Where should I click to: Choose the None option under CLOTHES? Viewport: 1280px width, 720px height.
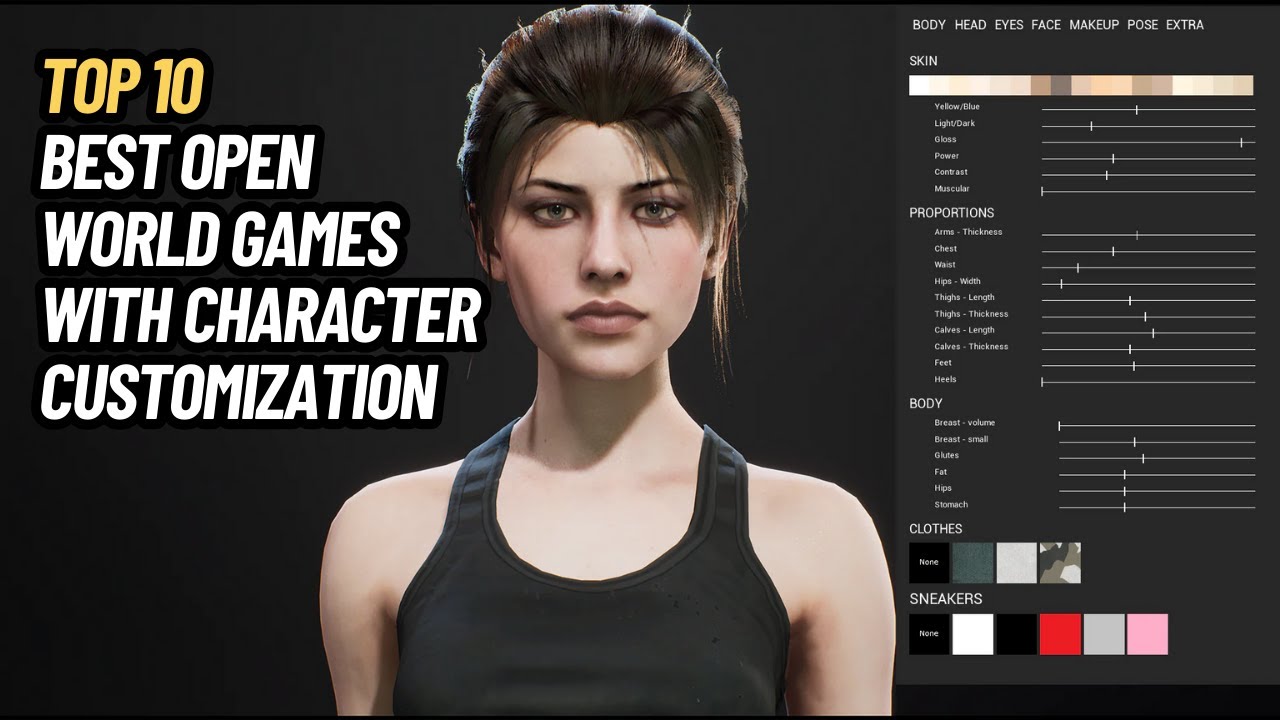[x=928, y=562]
